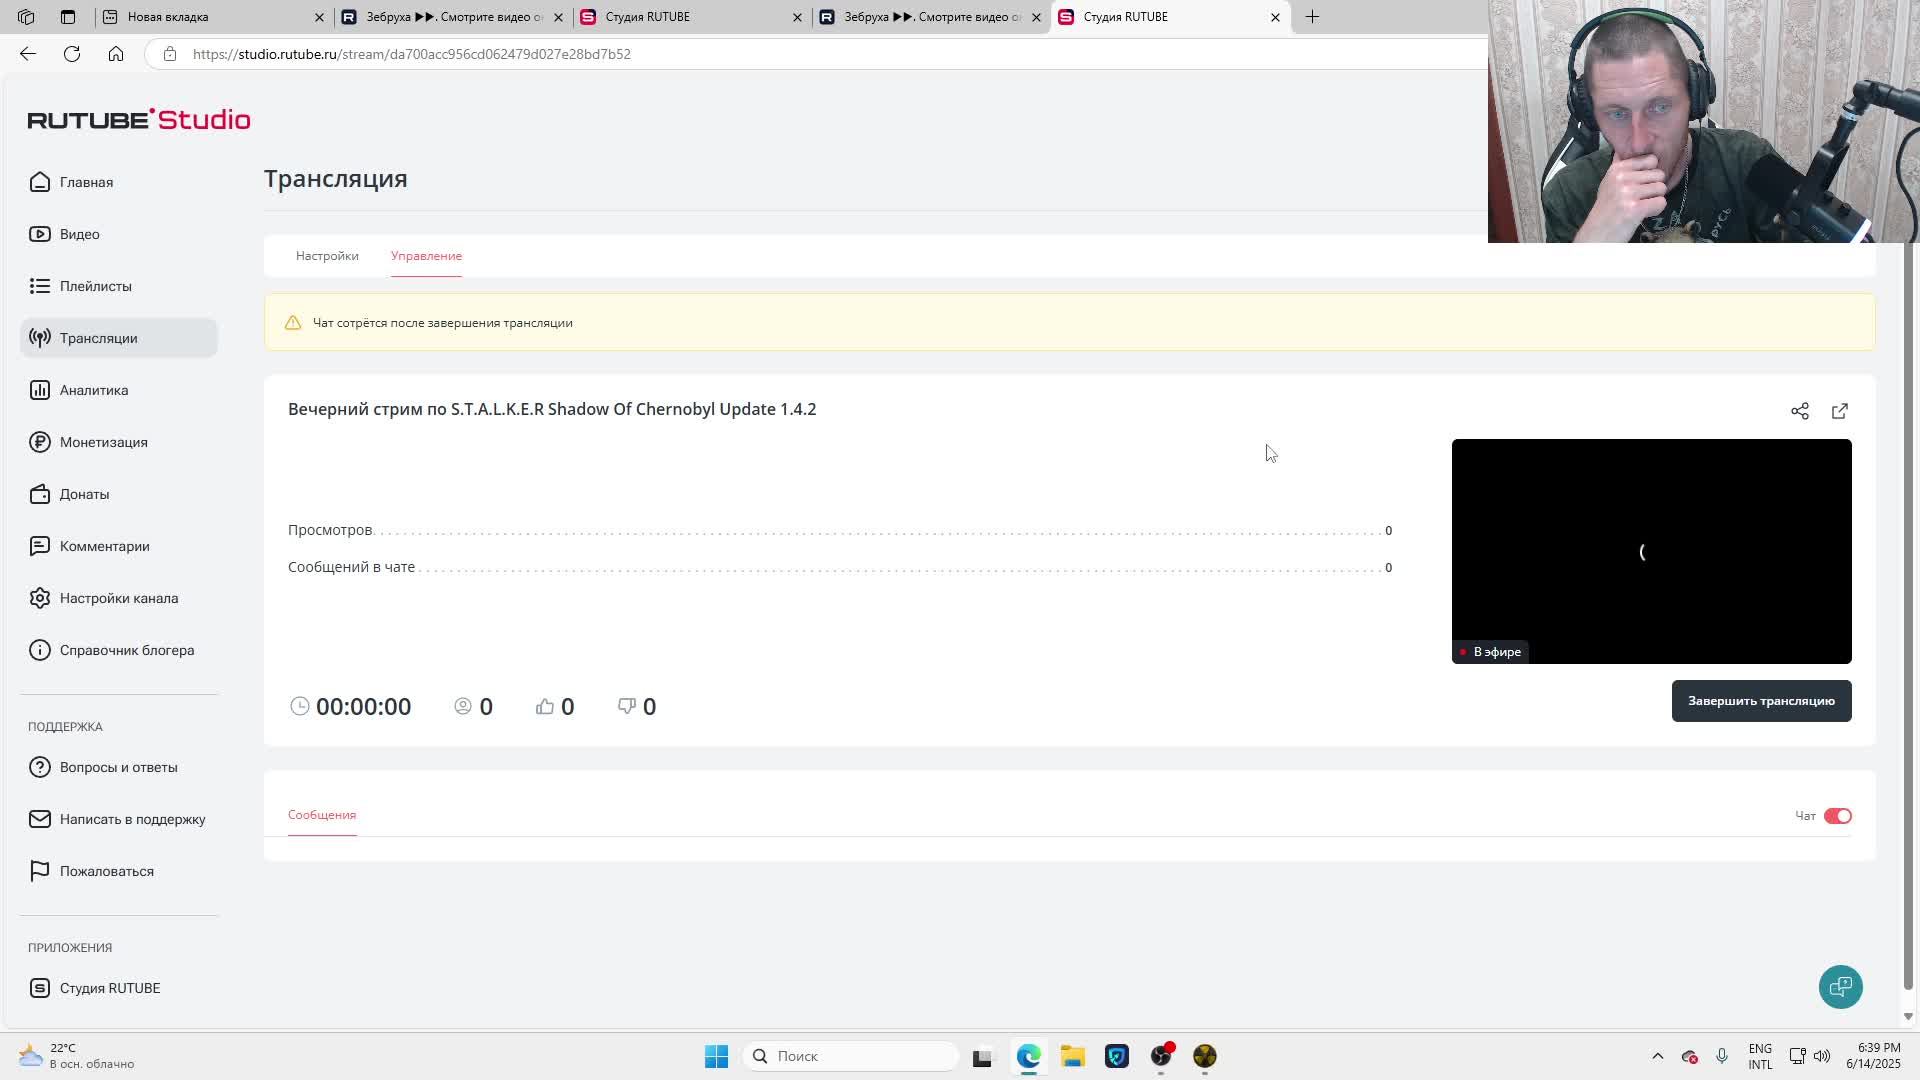The height and width of the screenshot is (1080, 1920).
Task: Open the blue shield taskbar app
Action: [x=1117, y=1056]
